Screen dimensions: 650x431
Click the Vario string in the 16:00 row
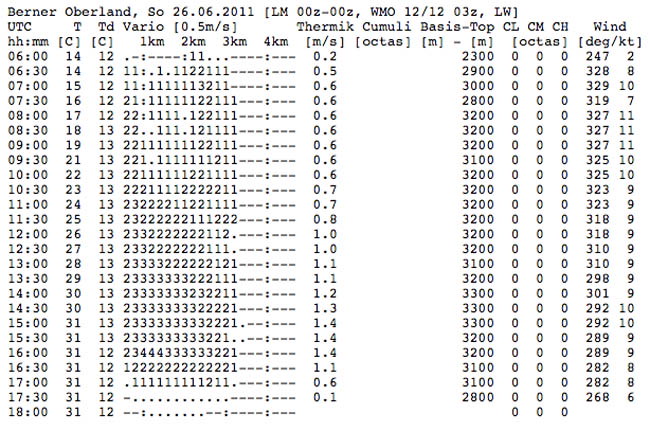209,353
